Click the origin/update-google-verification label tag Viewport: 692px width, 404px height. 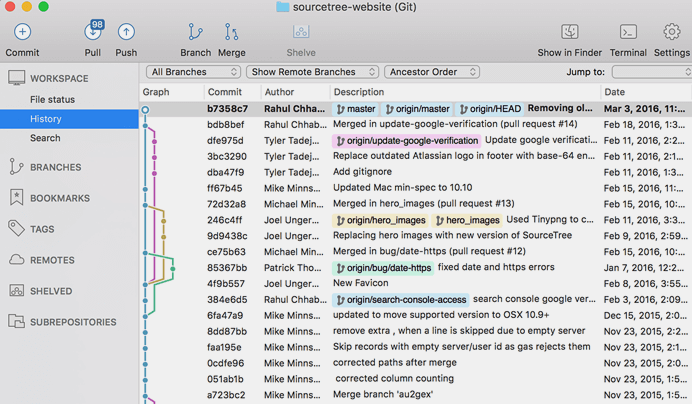click(406, 140)
